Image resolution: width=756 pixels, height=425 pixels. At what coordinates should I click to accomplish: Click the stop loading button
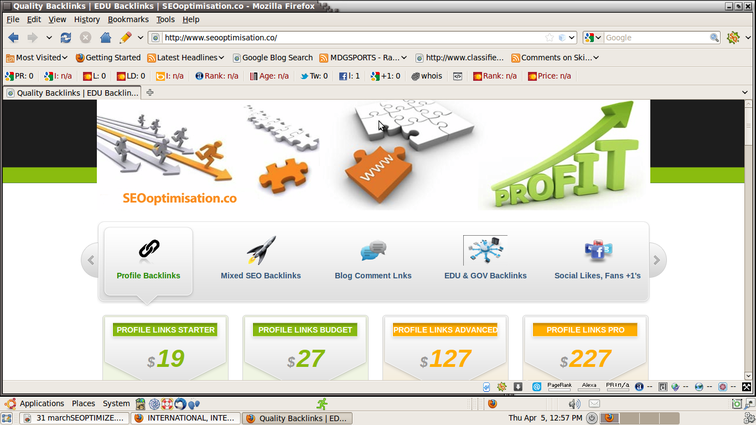tap(85, 38)
